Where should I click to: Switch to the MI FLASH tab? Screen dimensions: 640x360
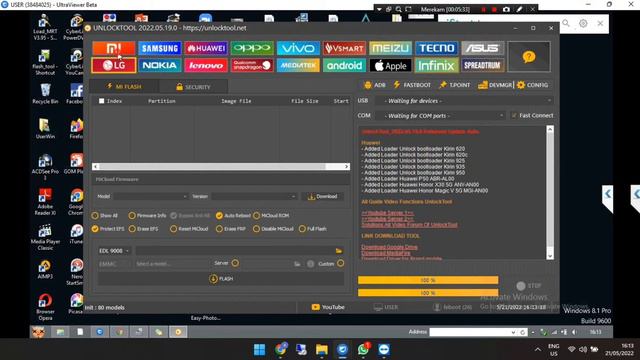124,87
